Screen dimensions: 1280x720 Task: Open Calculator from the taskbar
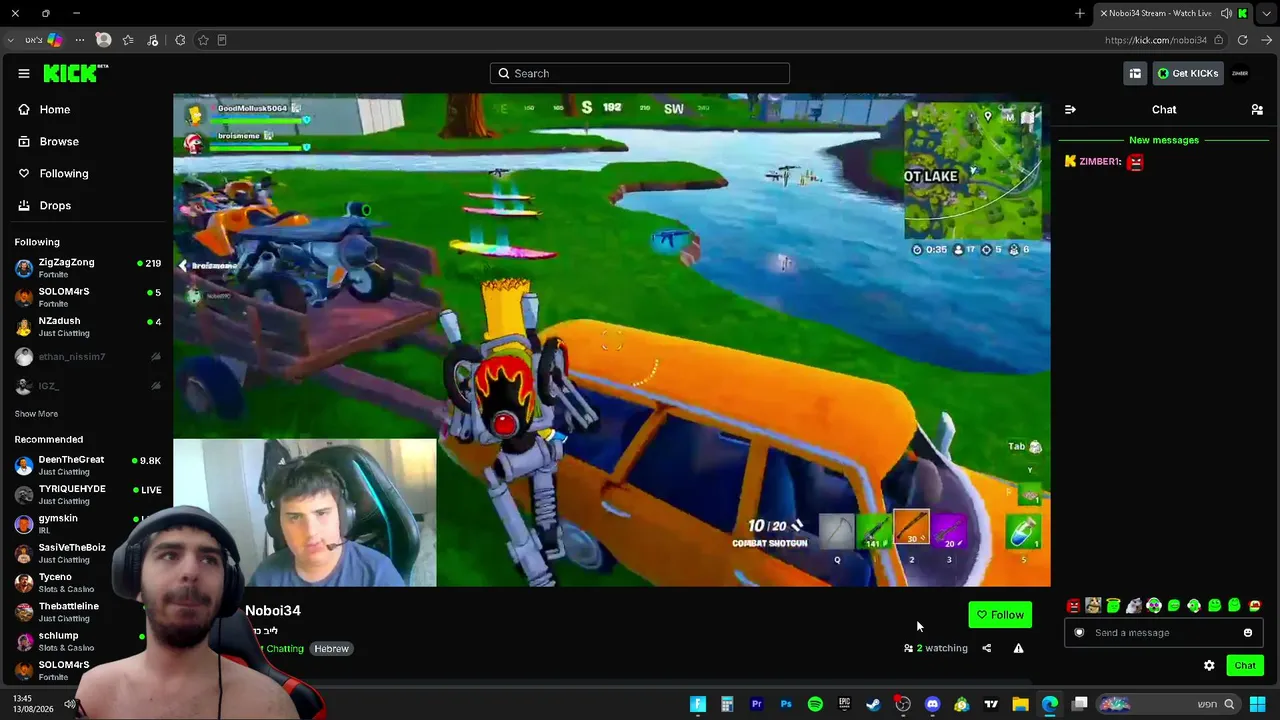[x=727, y=704]
